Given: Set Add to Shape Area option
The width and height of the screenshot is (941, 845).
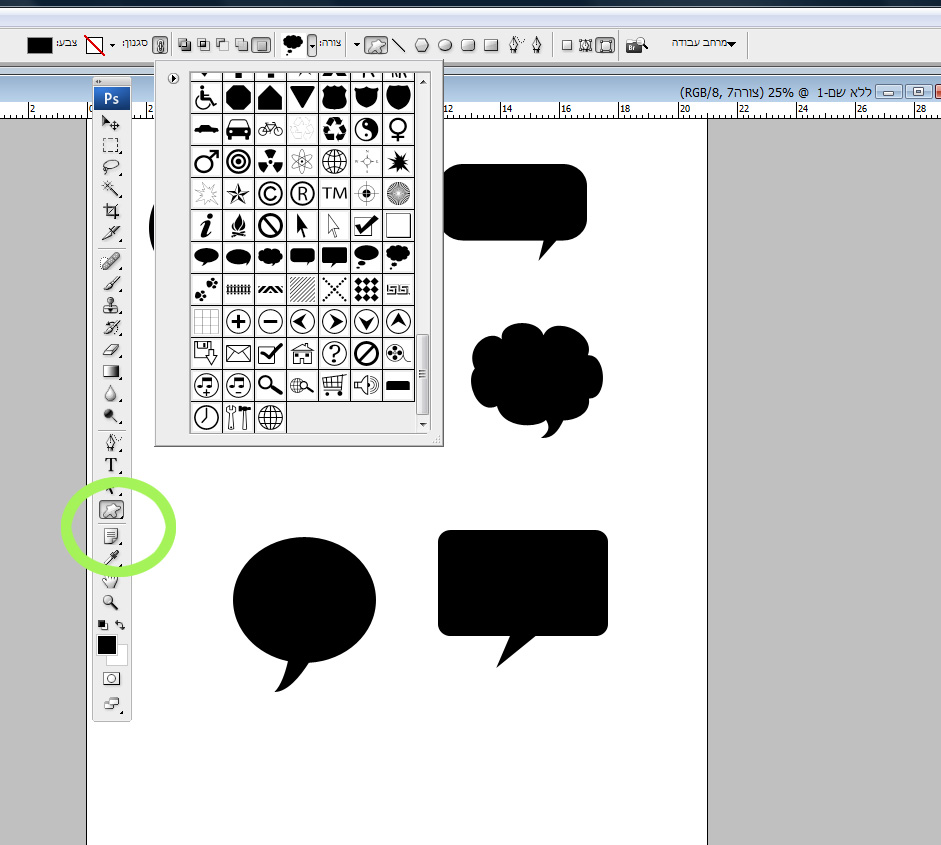Looking at the screenshot, I should (242, 44).
